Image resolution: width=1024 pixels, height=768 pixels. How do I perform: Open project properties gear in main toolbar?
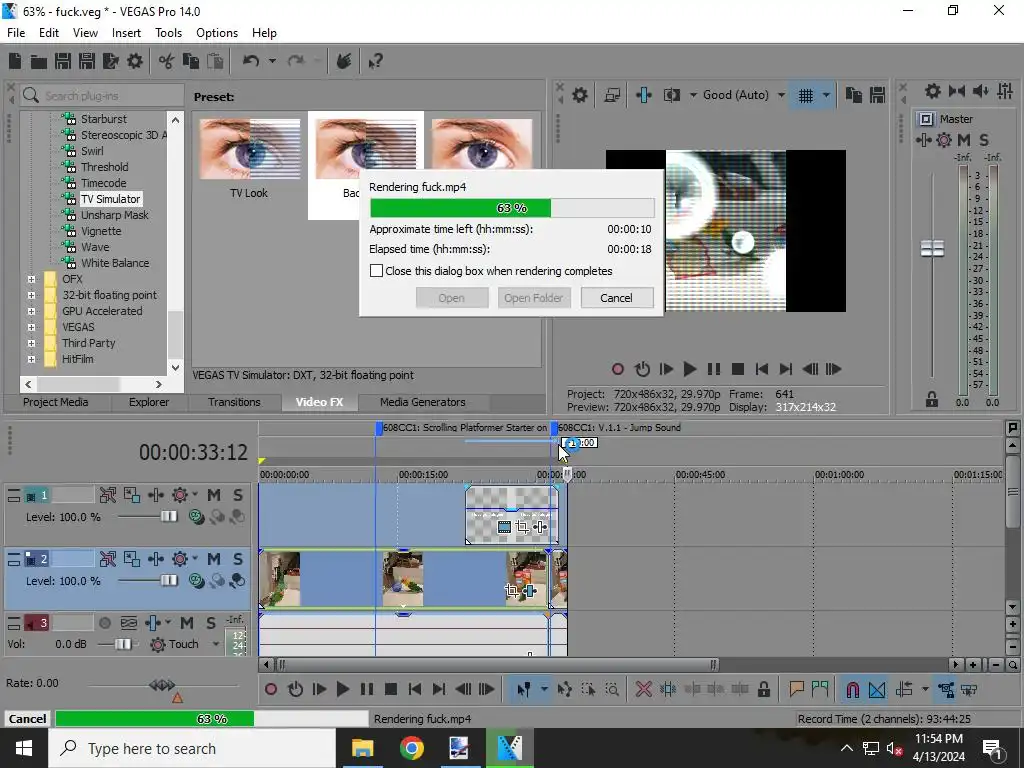[135, 61]
